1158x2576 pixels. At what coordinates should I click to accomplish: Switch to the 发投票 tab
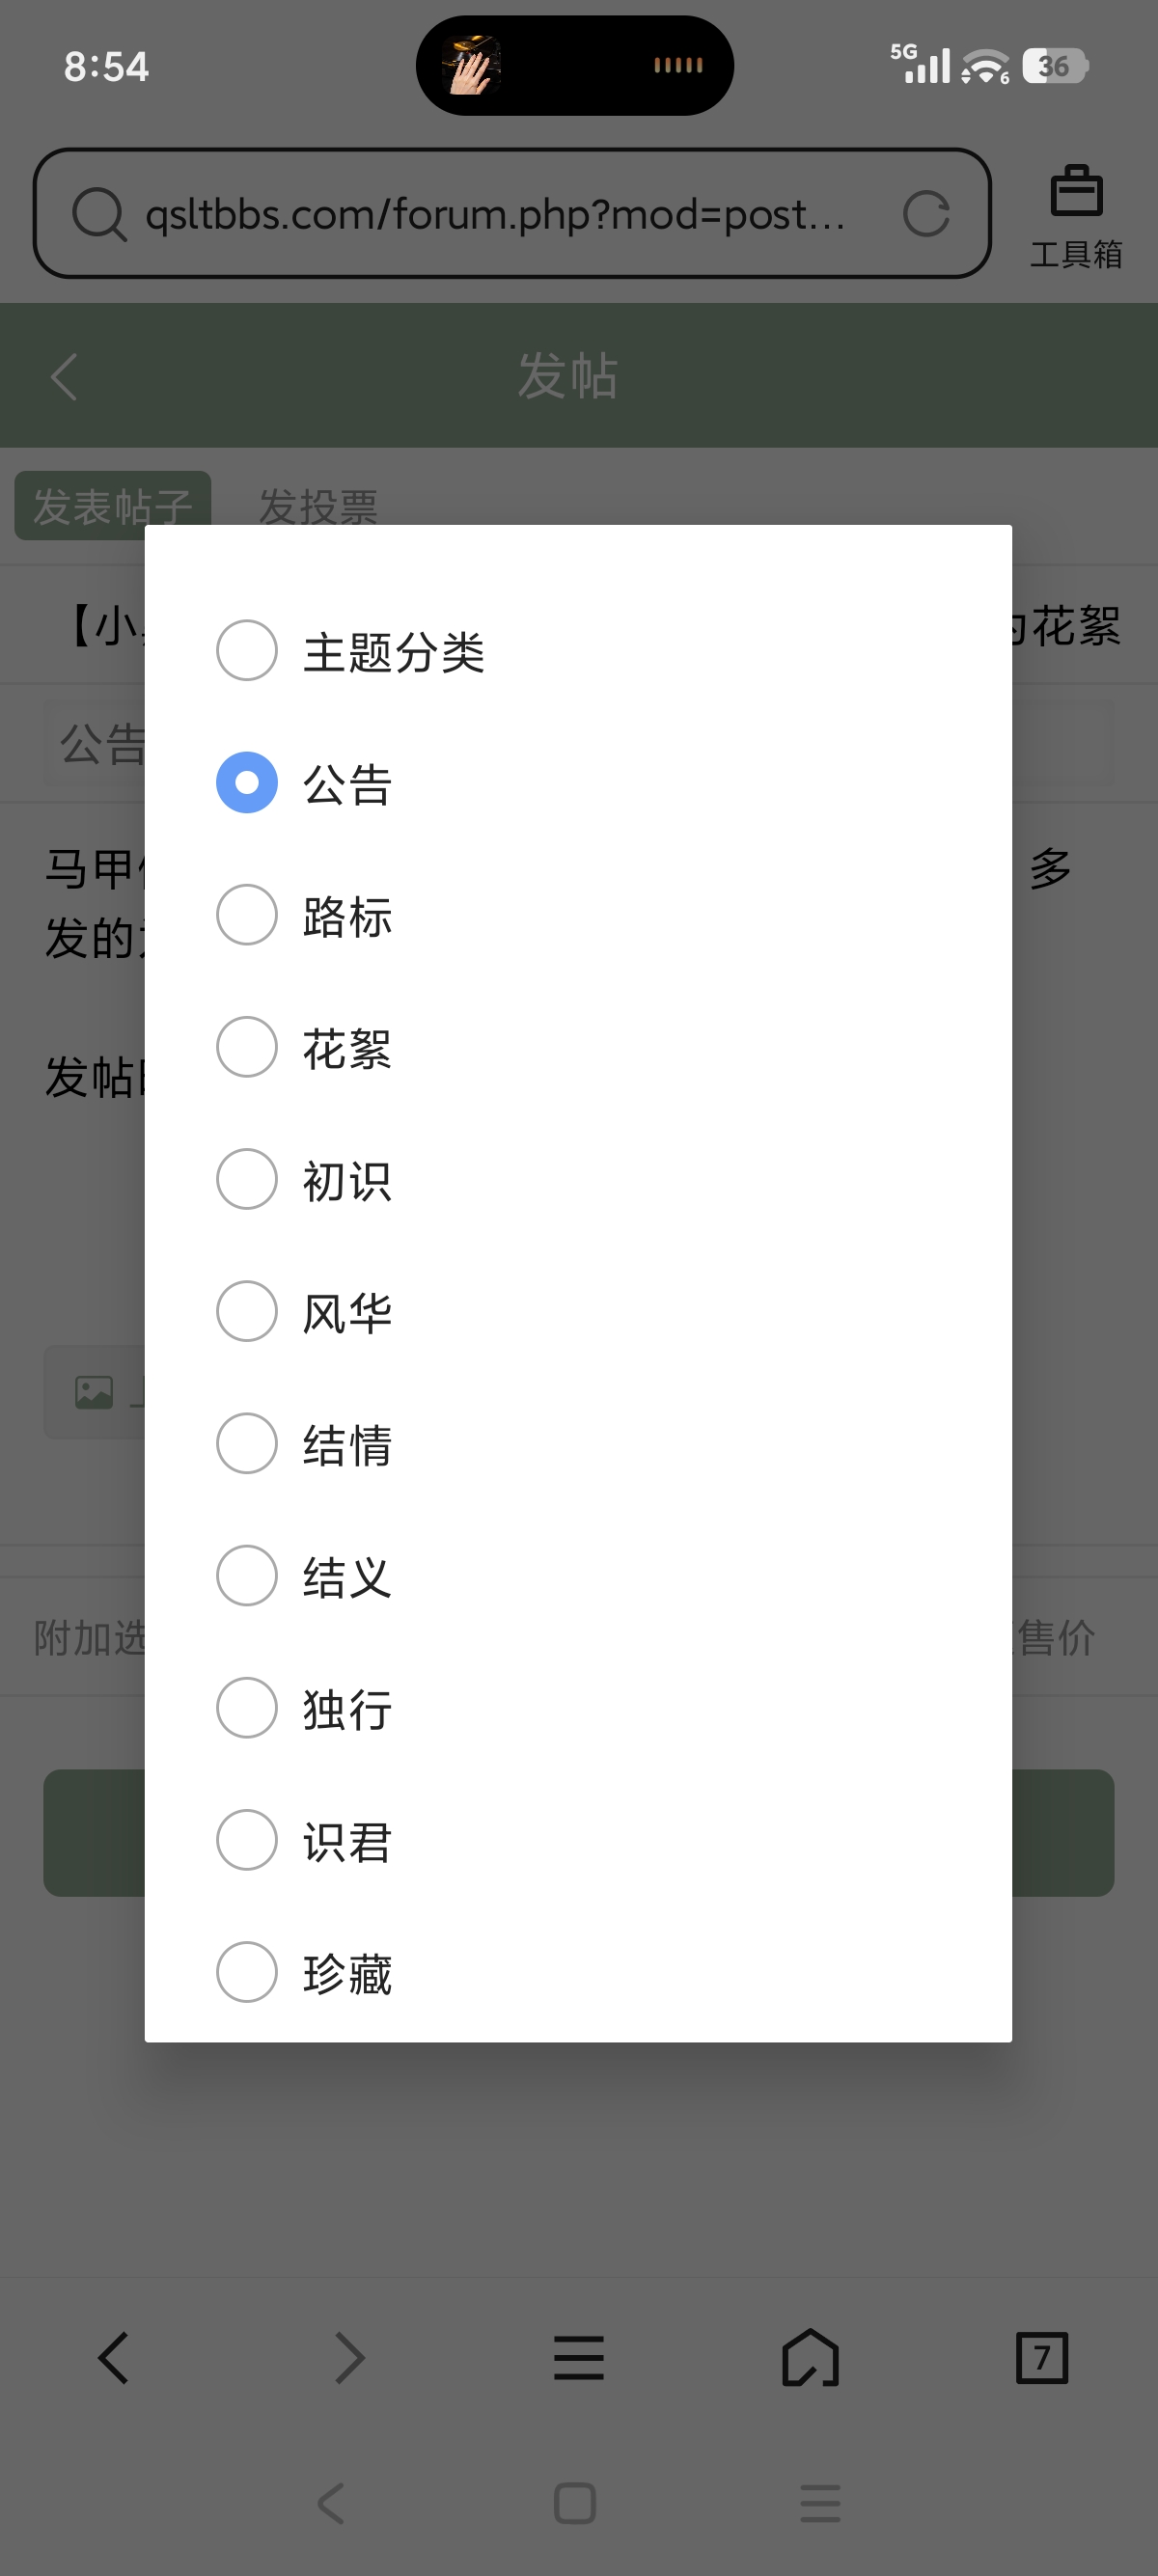pyautogui.click(x=318, y=509)
